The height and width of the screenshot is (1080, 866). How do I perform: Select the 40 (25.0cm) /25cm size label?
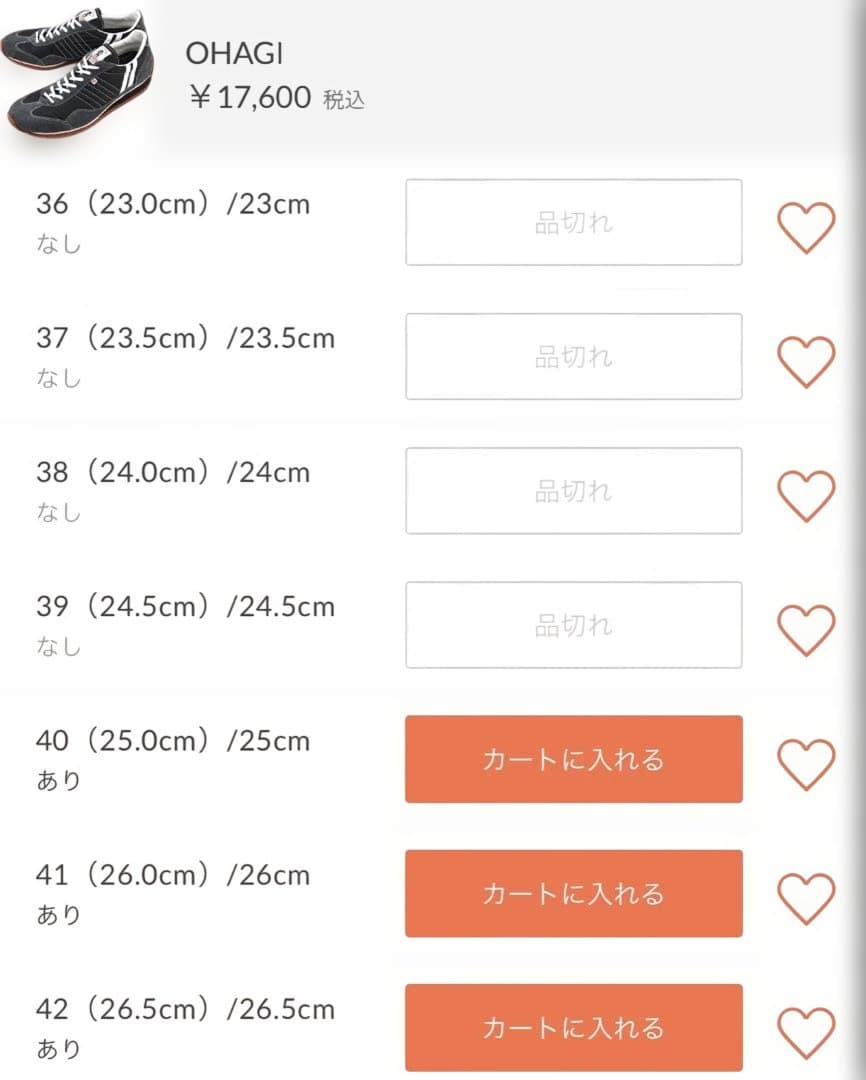[x=173, y=741]
